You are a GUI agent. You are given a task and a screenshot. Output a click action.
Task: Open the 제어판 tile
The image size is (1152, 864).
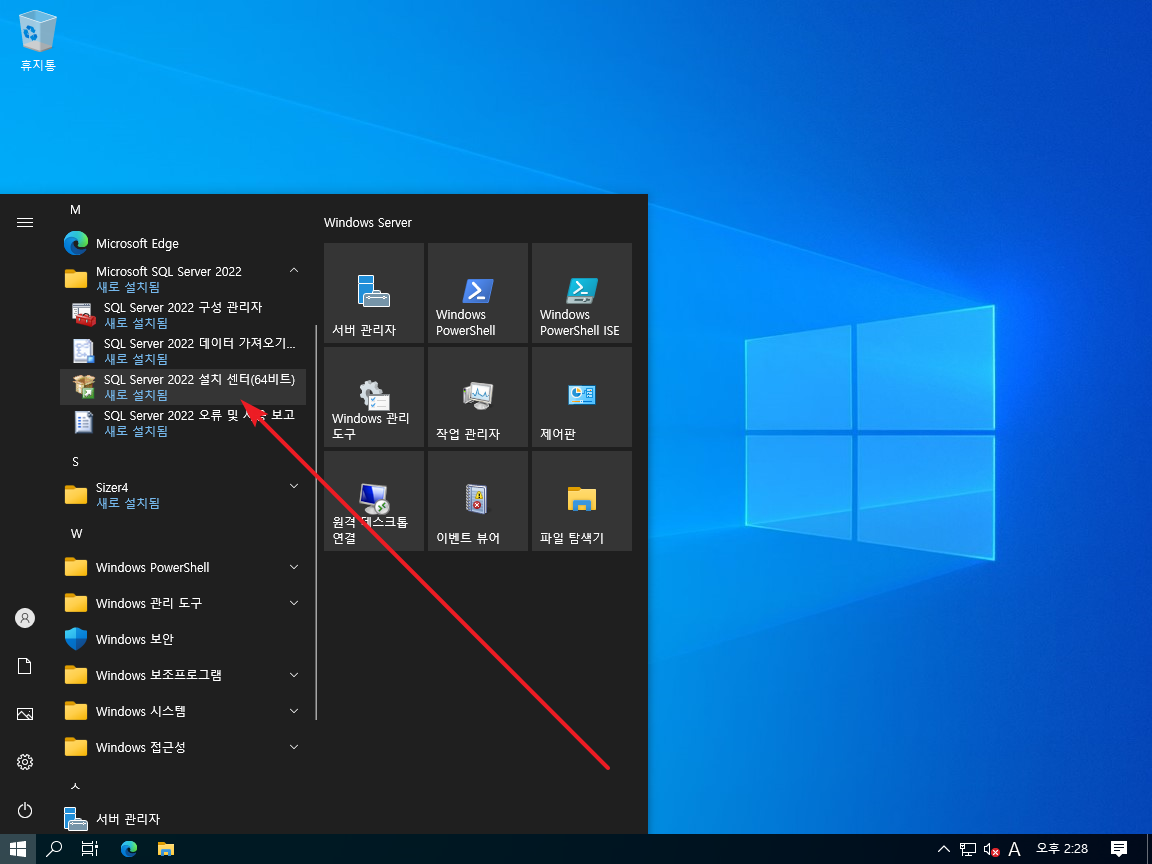(582, 397)
